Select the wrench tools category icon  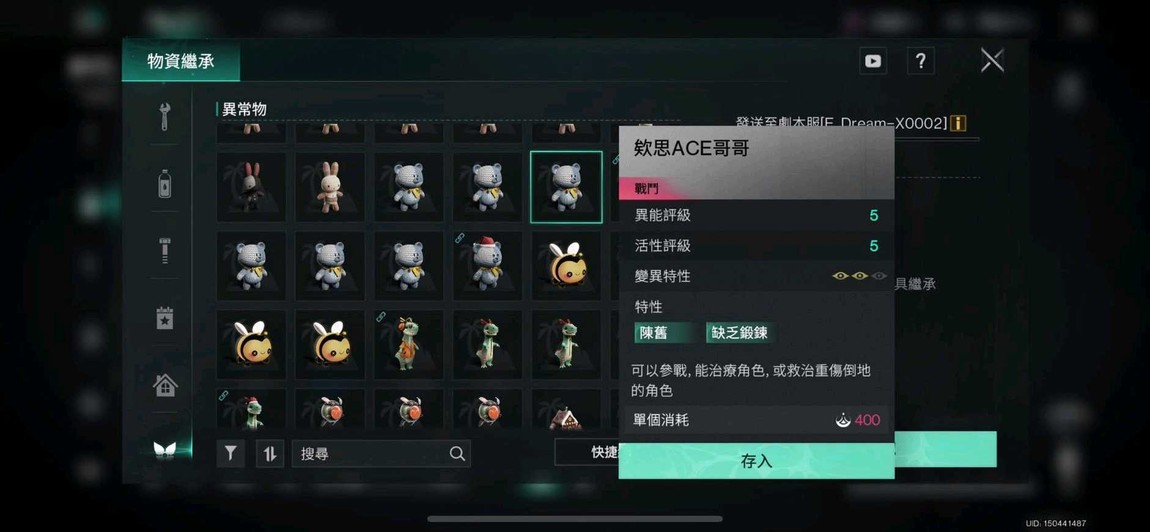click(x=165, y=117)
